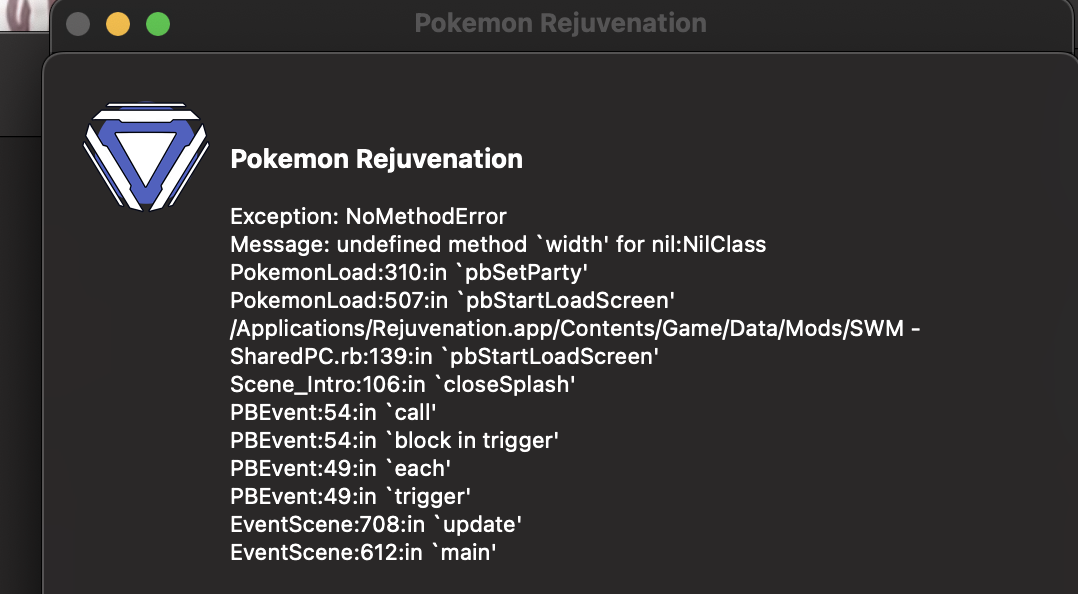Viewport: 1078px width, 594px height.
Task: Select the PokemonLoad:507 pbStartLoadScreen trace line
Action: tap(452, 301)
